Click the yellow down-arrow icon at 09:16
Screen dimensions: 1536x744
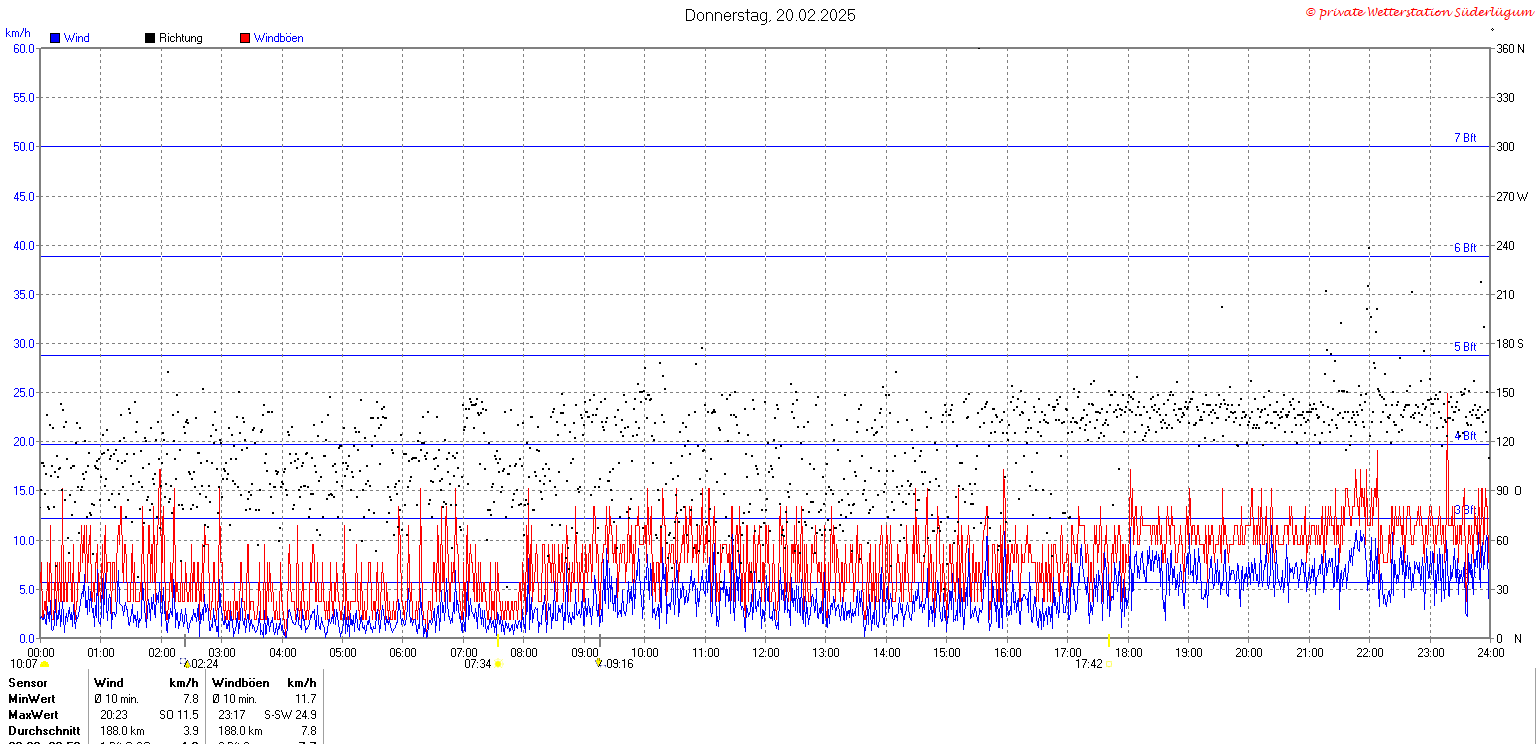pos(598,663)
